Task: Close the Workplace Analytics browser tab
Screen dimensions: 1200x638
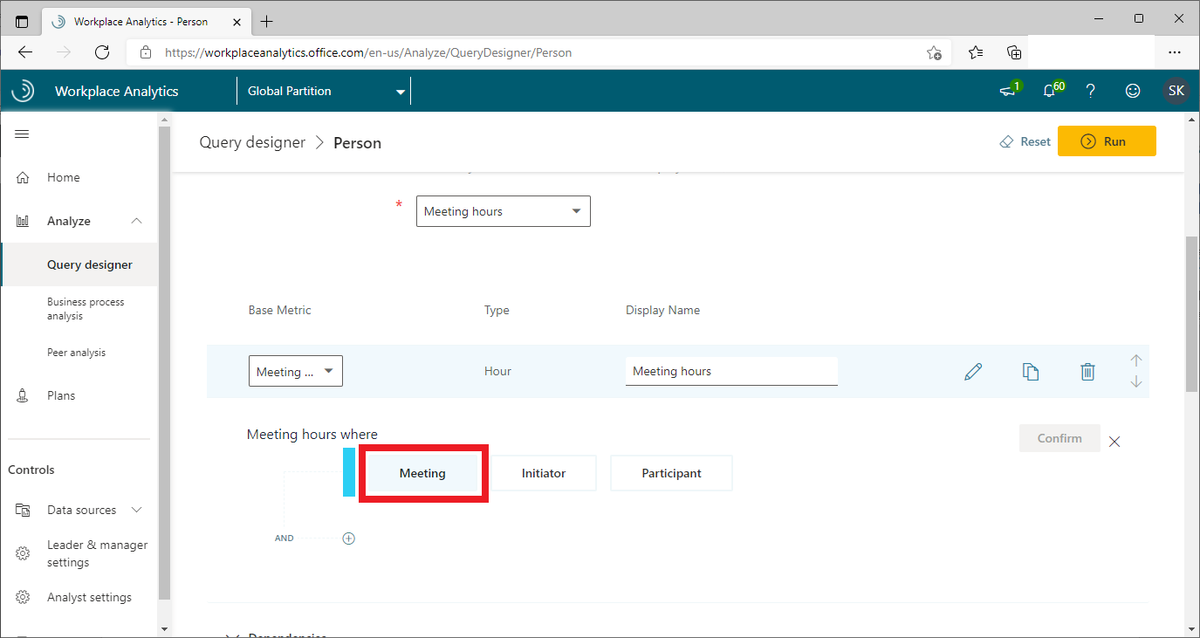Action: tap(235, 21)
